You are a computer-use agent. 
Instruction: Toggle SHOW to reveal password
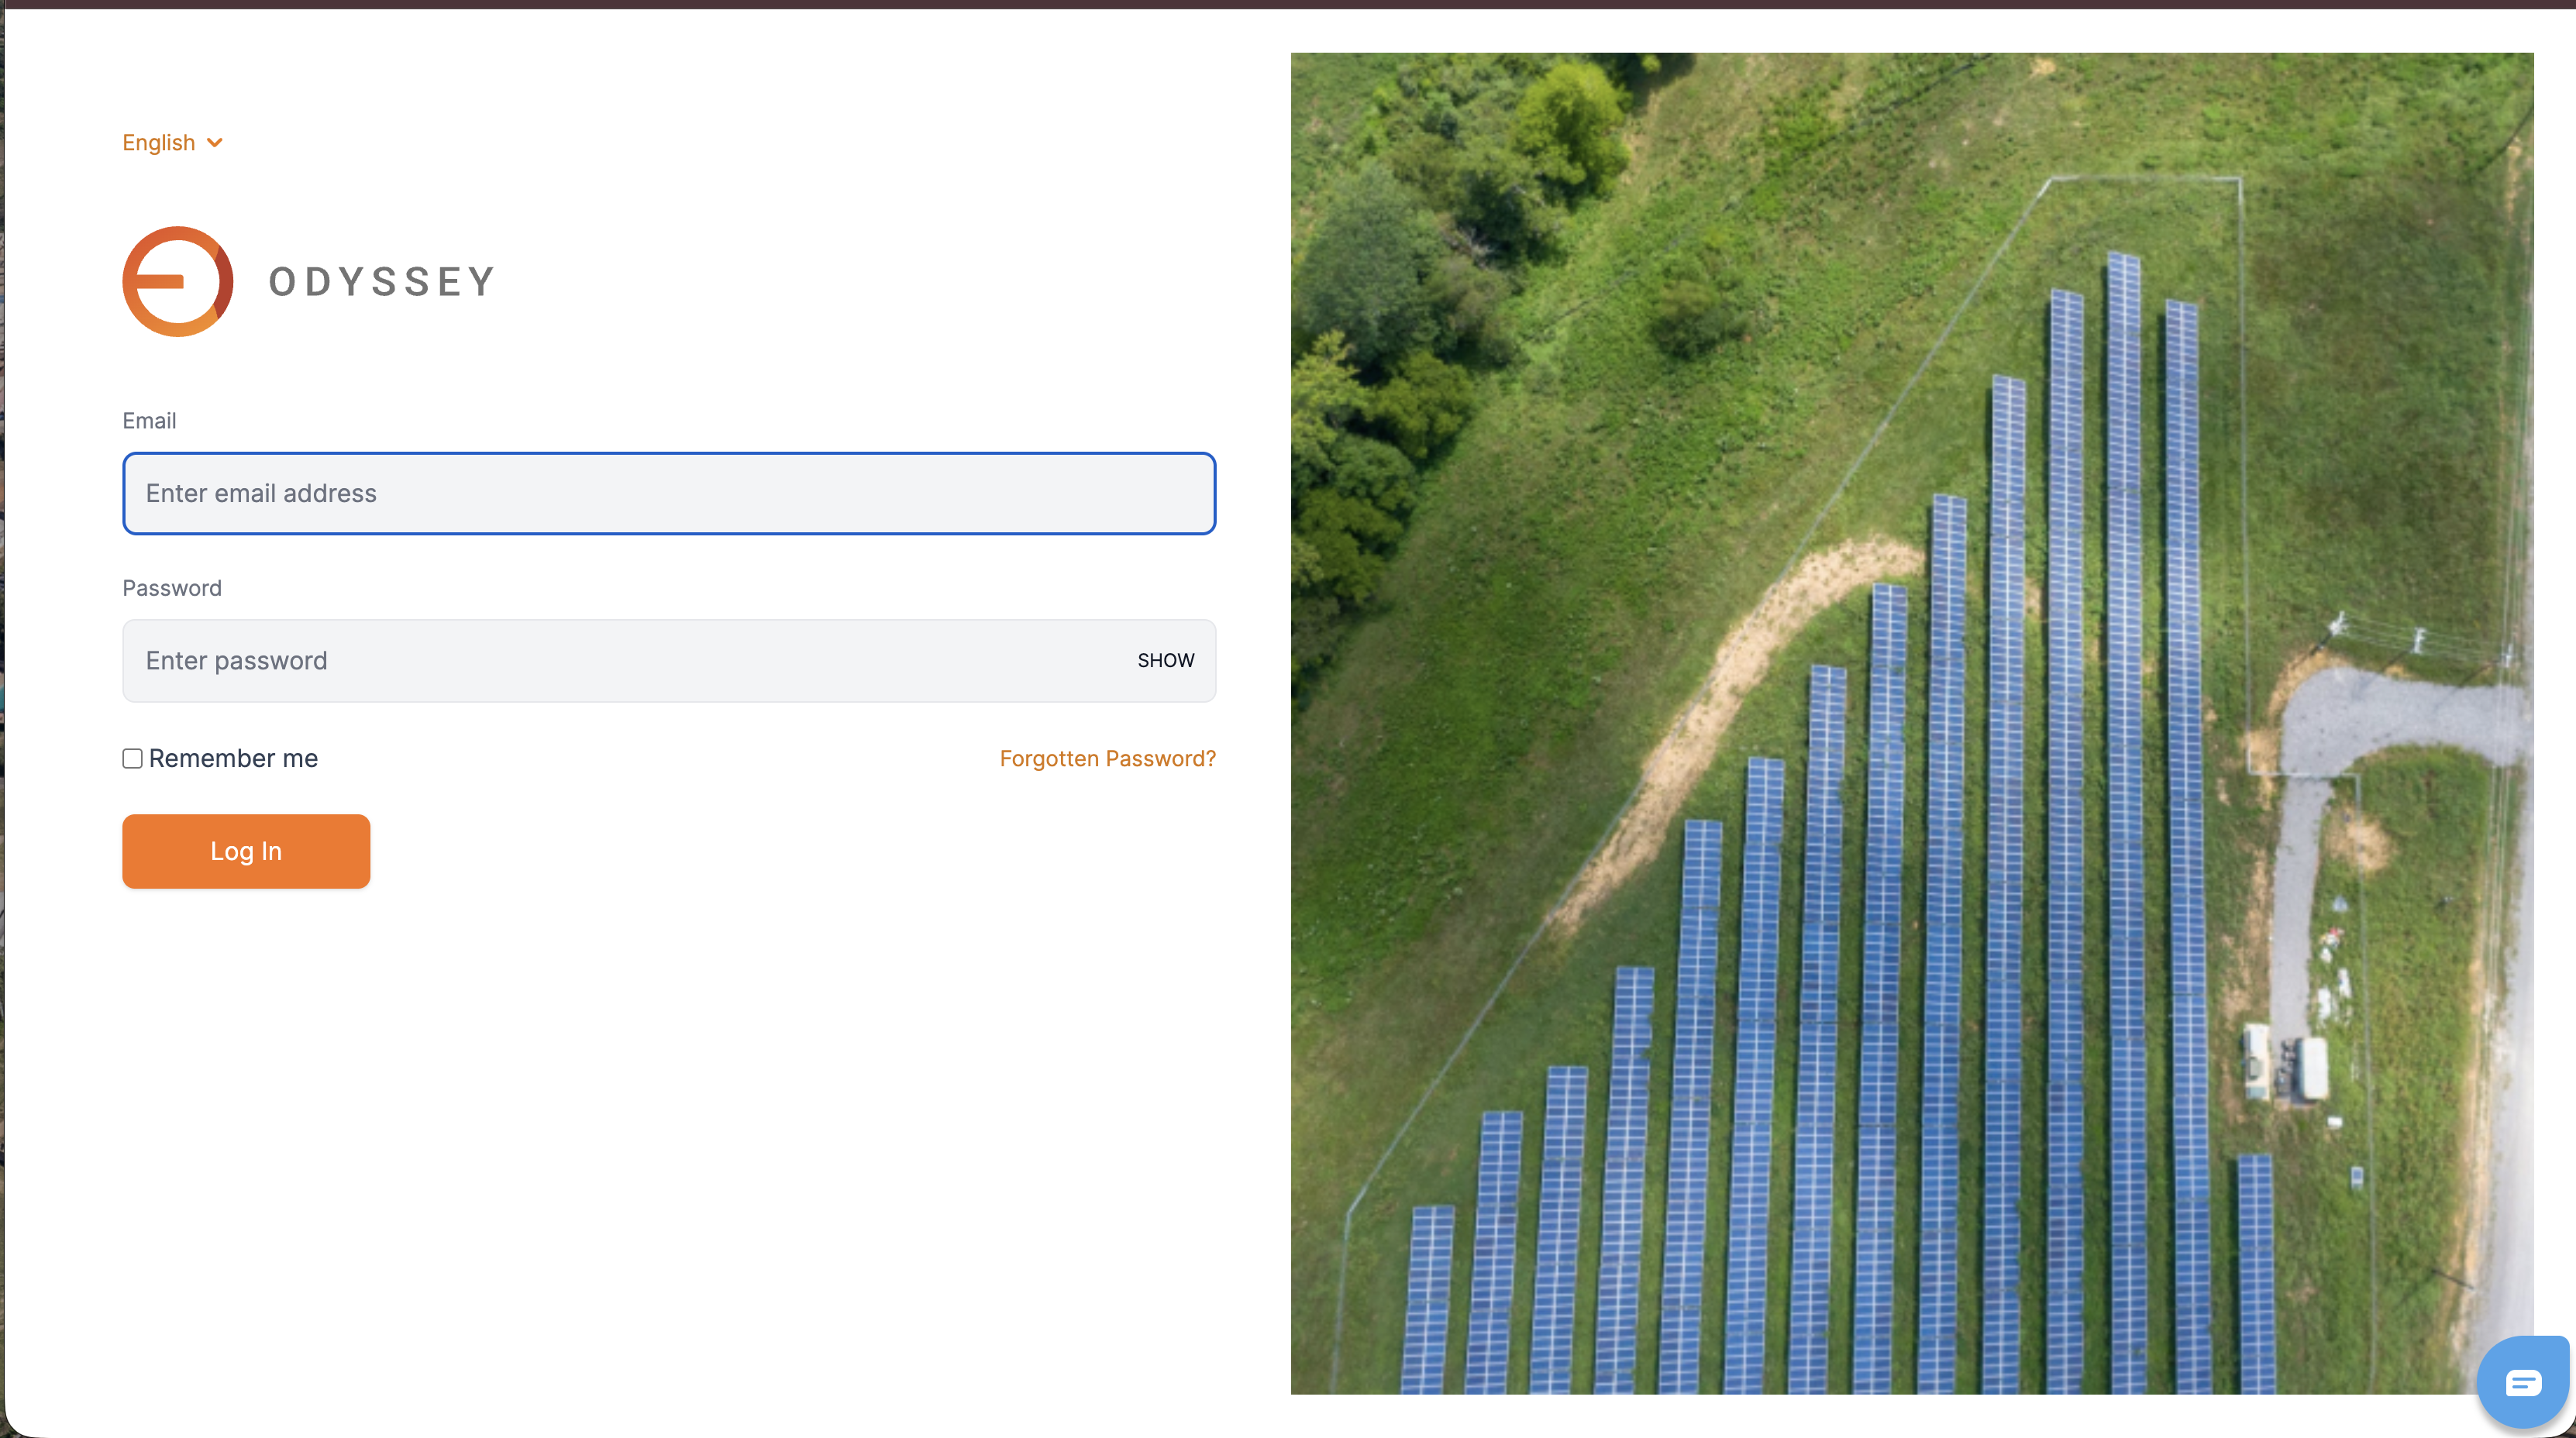point(1165,660)
